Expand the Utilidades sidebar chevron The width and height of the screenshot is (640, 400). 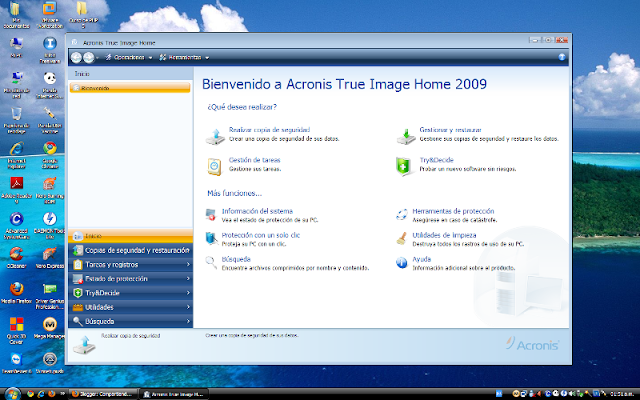click(188, 307)
